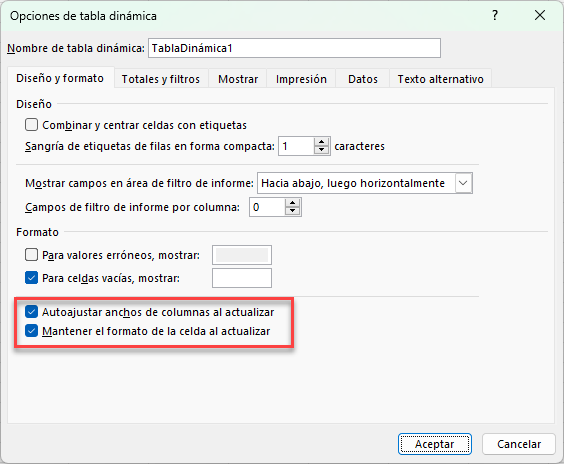Viewport: 564px width, 464px height.
Task: Click the Cancelar button
Action: click(519, 444)
